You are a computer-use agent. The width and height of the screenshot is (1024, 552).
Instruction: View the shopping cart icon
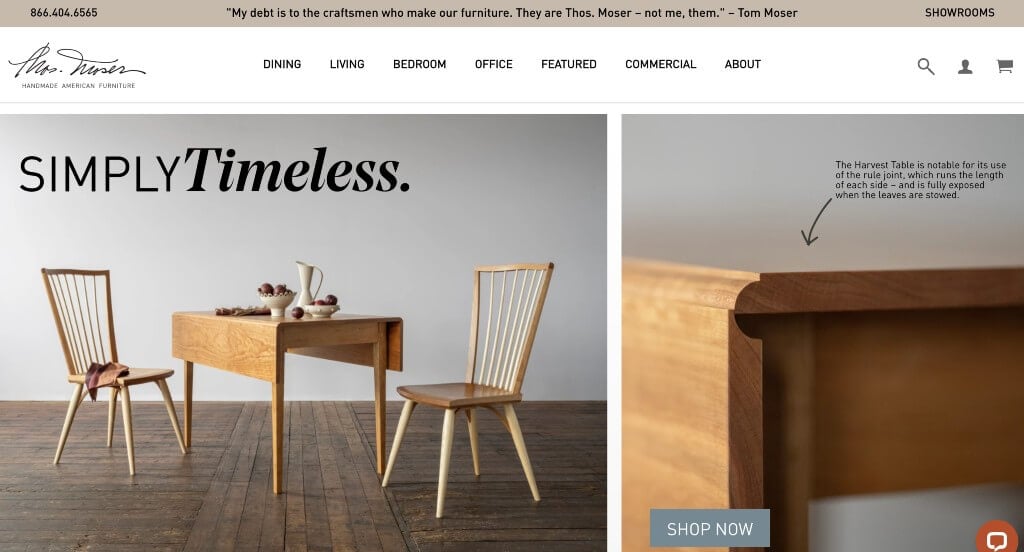pos(1004,65)
